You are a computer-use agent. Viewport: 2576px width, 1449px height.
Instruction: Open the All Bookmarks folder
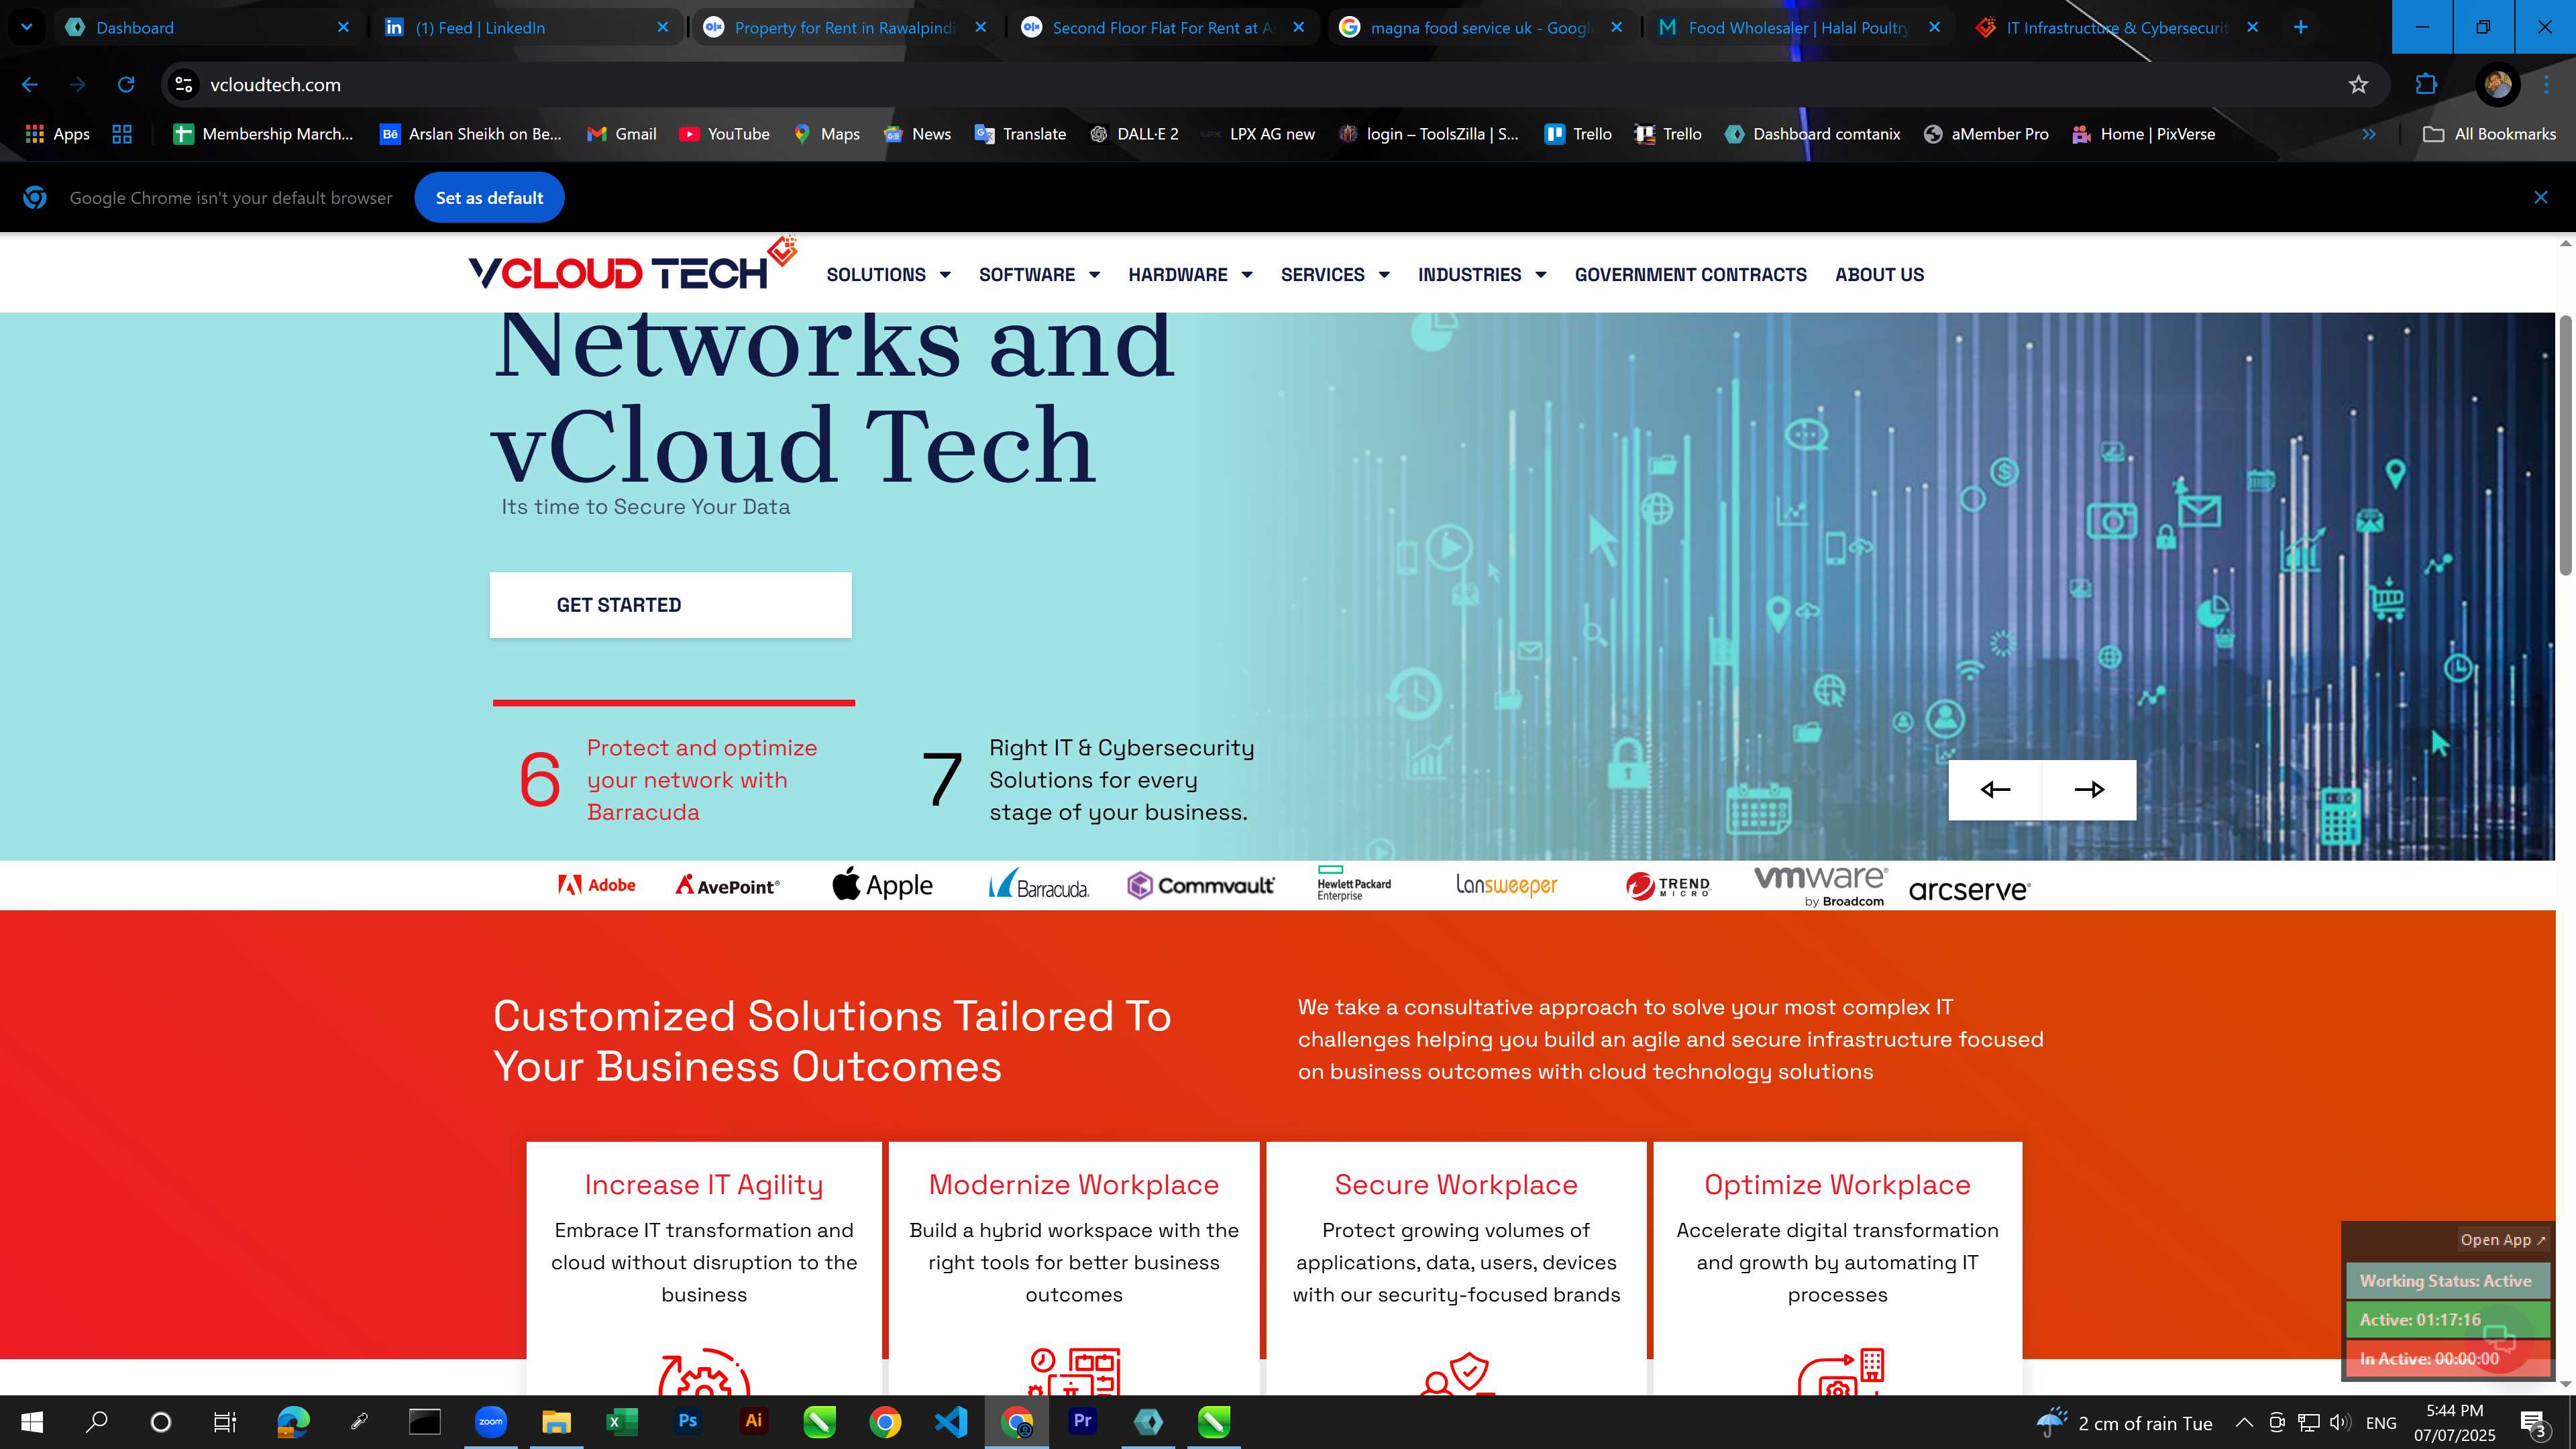click(x=2489, y=134)
